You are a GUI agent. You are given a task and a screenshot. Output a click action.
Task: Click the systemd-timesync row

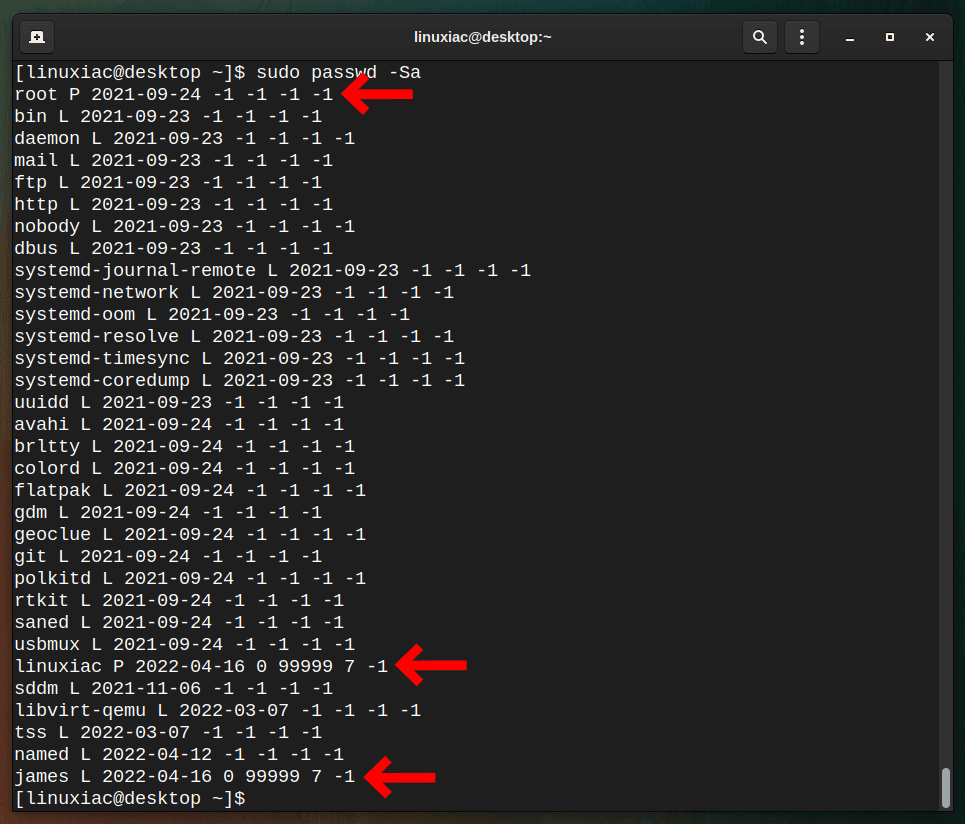click(x=239, y=359)
